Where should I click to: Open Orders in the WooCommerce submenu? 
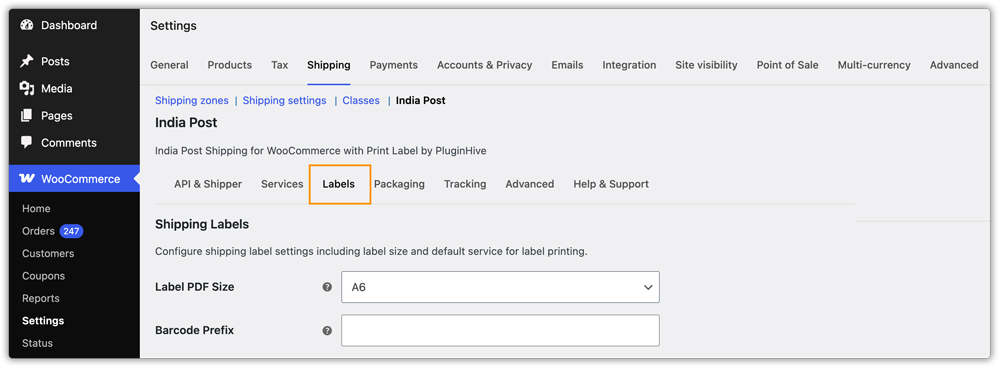[38, 231]
